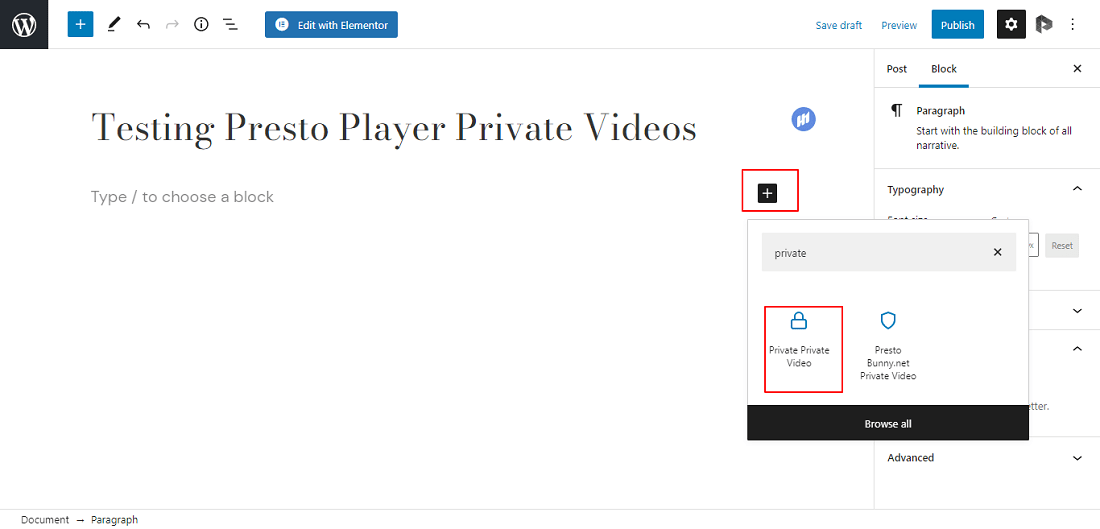The width and height of the screenshot is (1100, 529).
Task: Switch to the Post tab
Action: click(897, 69)
